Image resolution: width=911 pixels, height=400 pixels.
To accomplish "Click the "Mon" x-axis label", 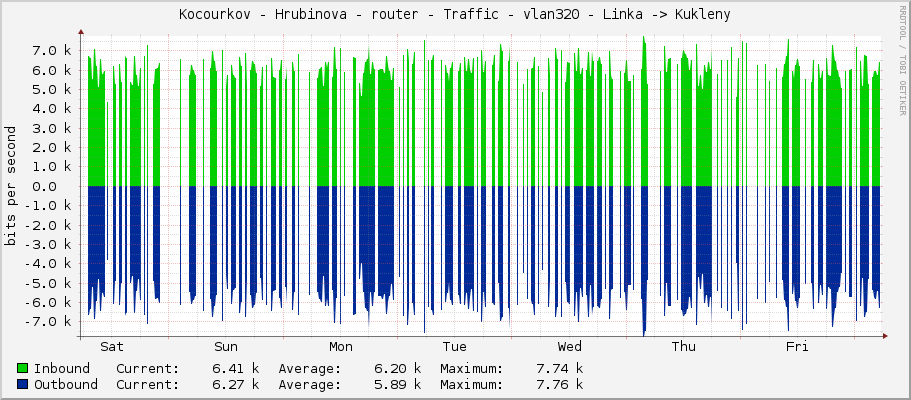I will 340,347.
